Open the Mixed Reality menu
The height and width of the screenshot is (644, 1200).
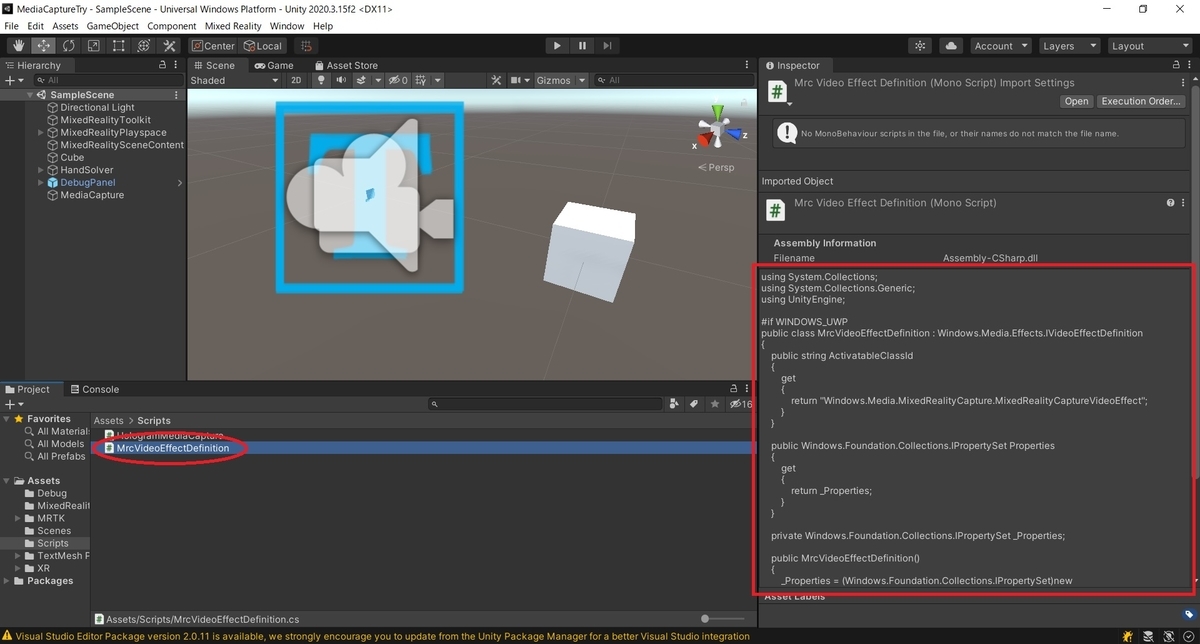point(233,26)
